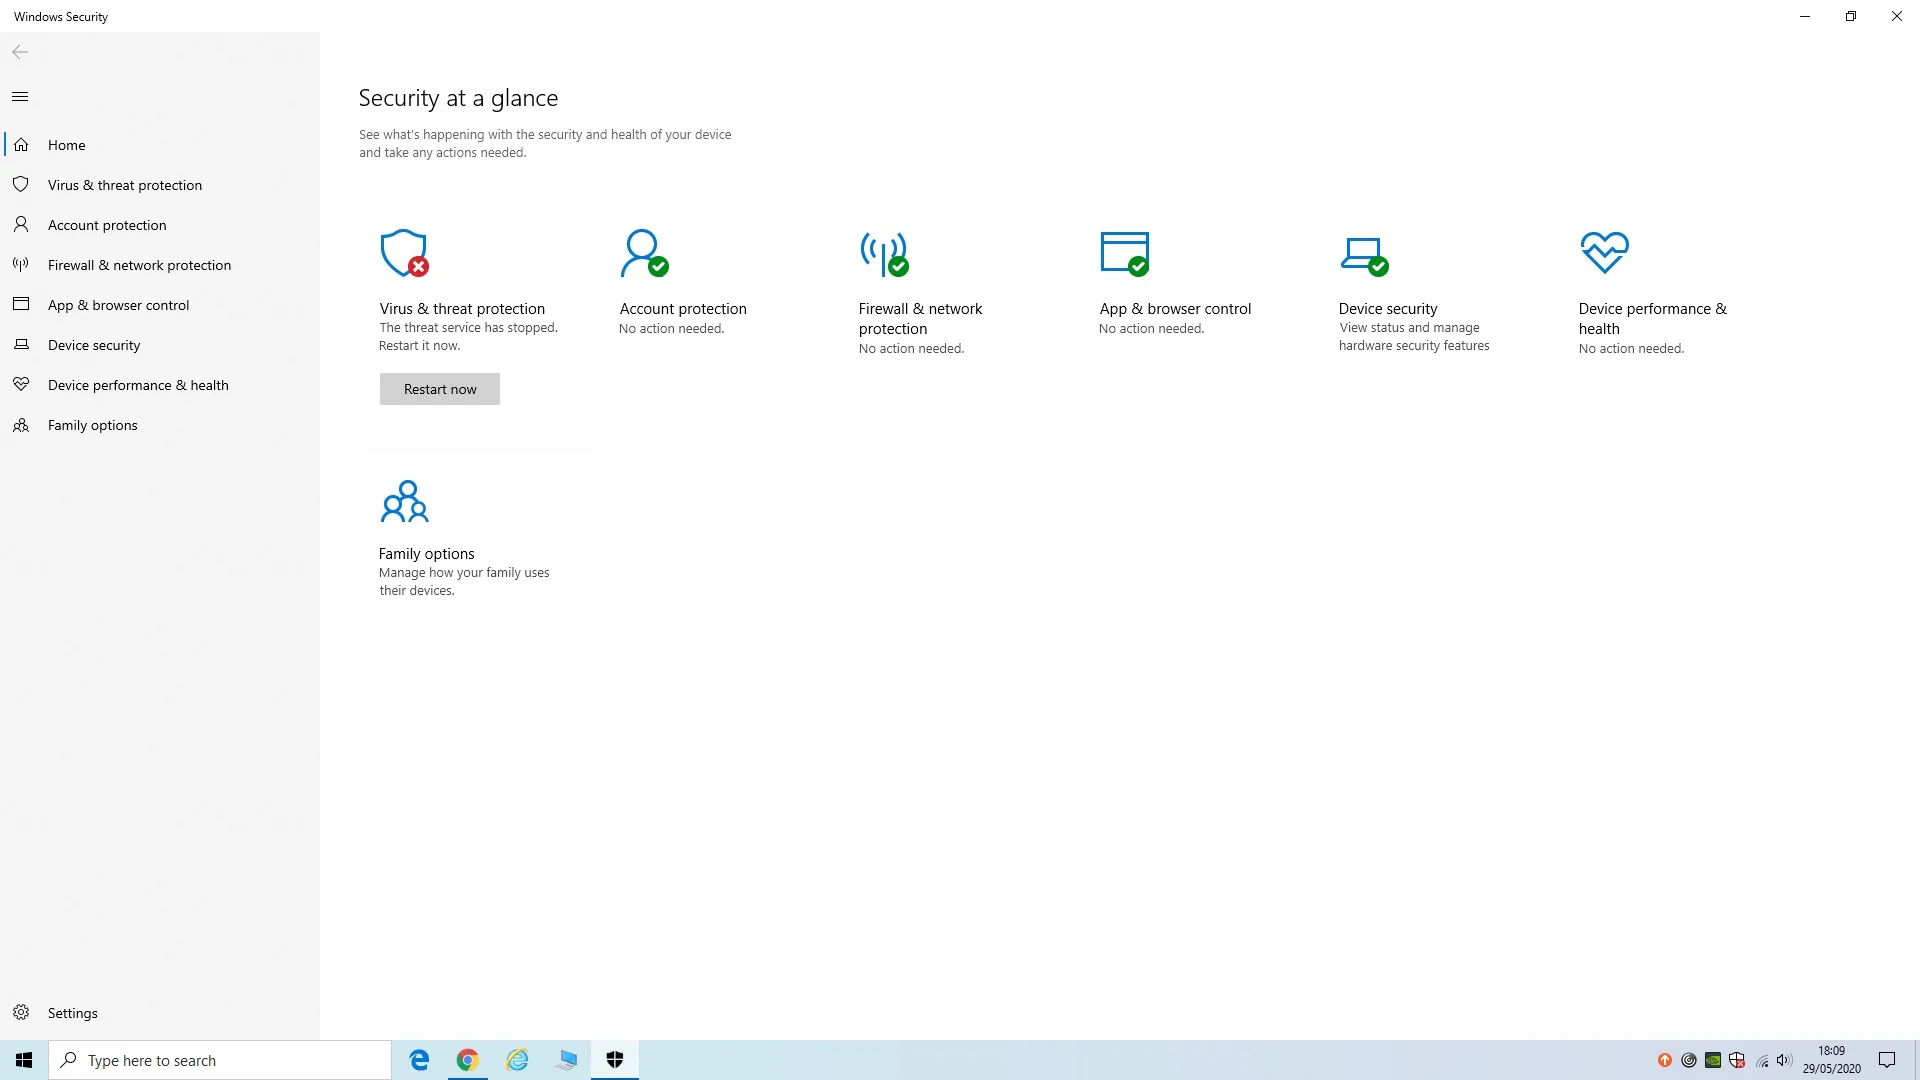The width and height of the screenshot is (1920, 1080).
Task: Open Settings in the sidebar
Action: click(x=160, y=1013)
